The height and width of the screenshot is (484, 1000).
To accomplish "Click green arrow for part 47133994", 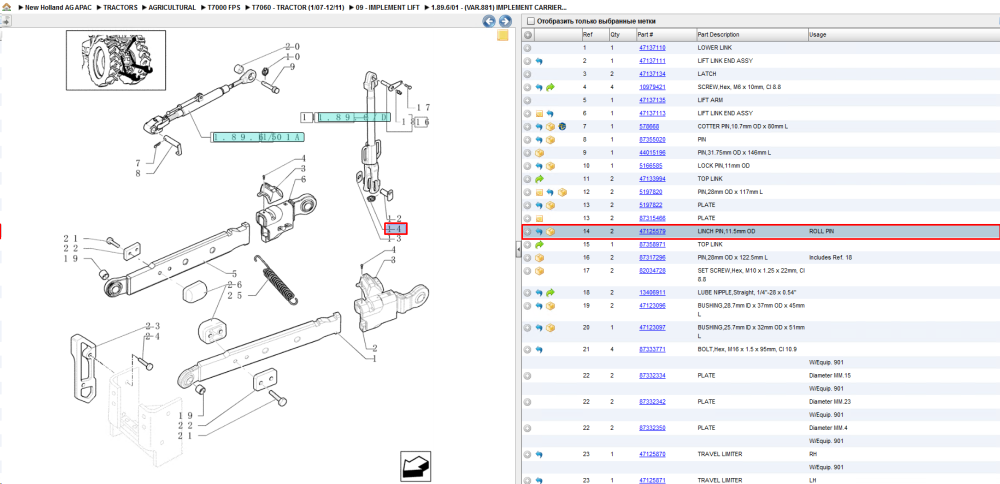I will (x=539, y=179).
